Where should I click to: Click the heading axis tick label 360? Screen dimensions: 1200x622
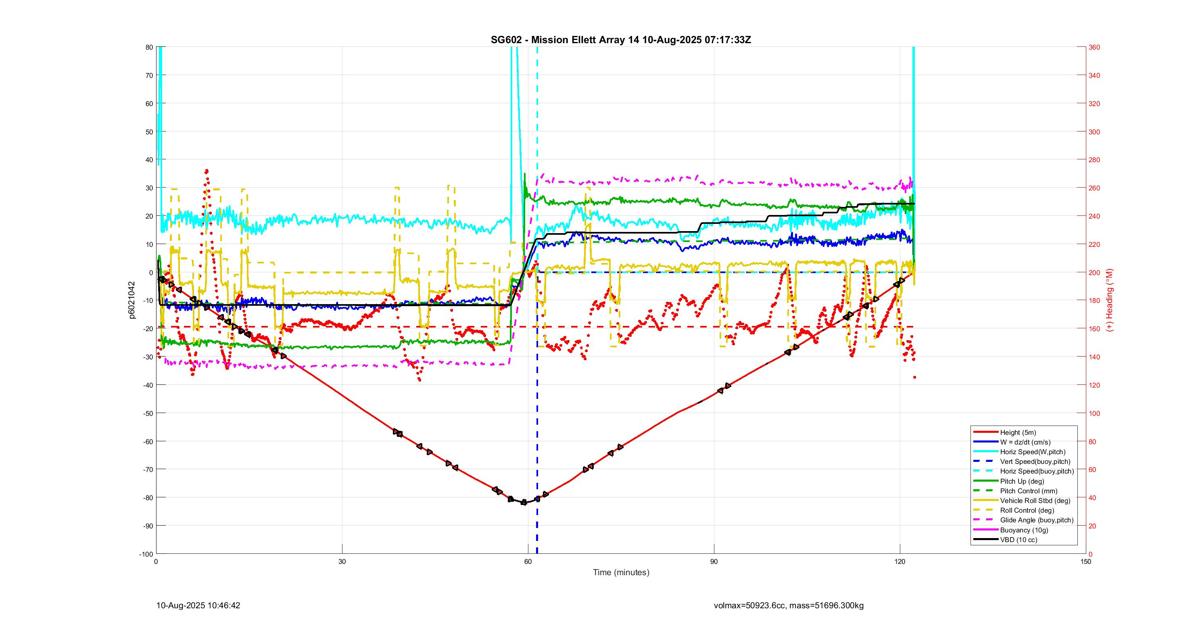point(1095,47)
